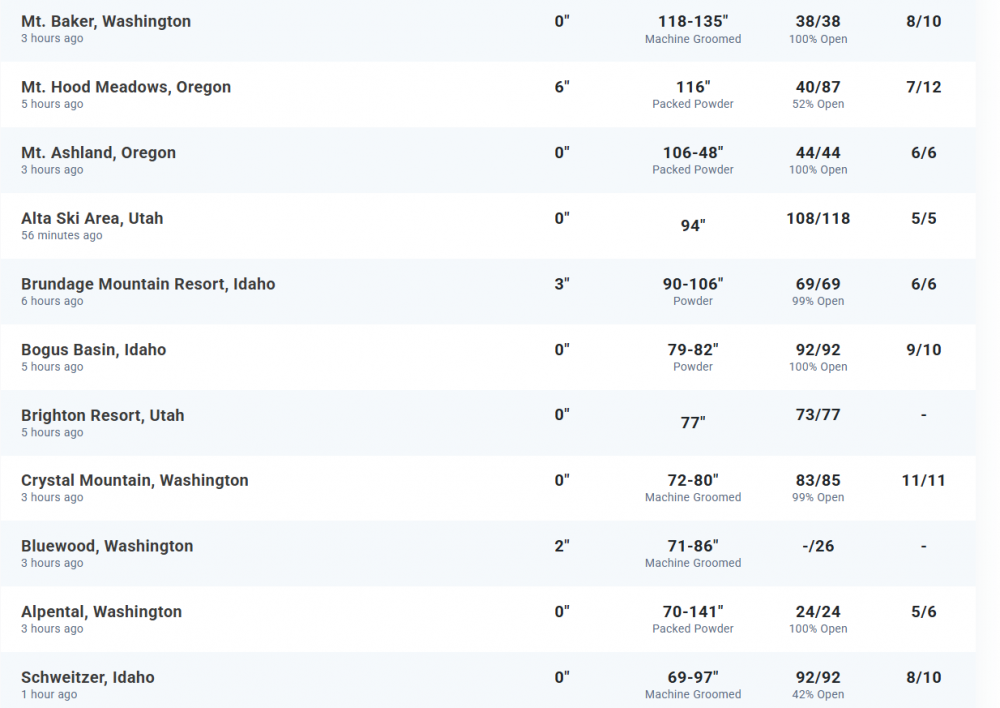This screenshot has width=1000, height=708.
Task: Open the Mt. Hood Meadows, Oregon link
Action: [126, 87]
